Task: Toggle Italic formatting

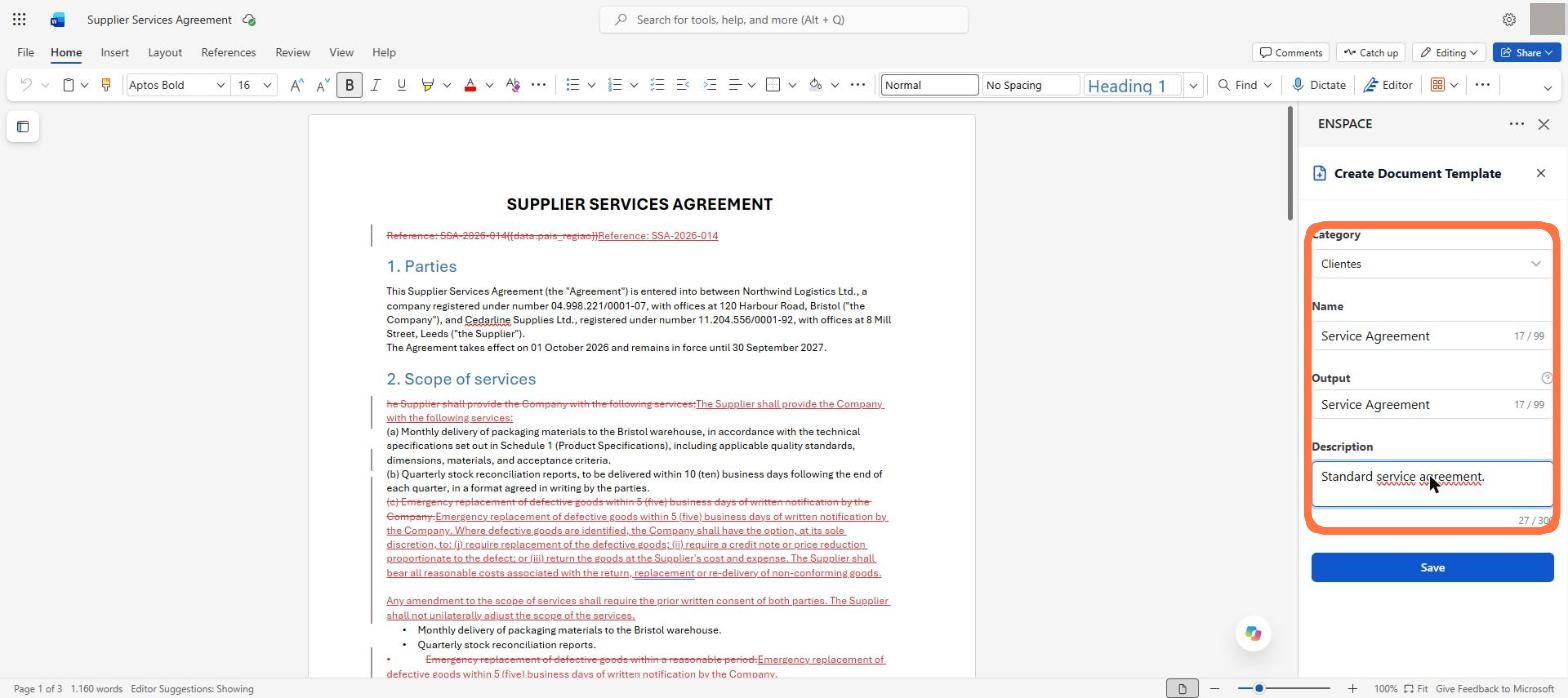Action: tap(375, 85)
